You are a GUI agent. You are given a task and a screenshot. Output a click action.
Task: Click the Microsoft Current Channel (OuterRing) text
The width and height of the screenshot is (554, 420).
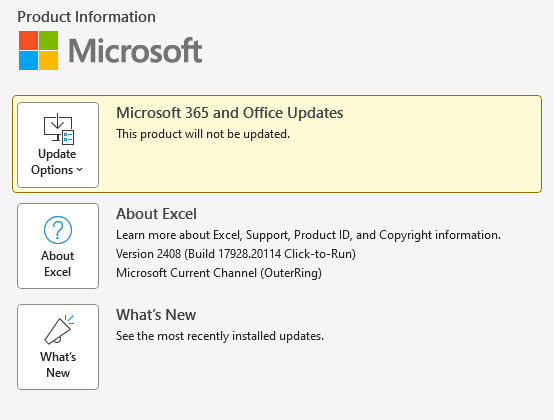pos(219,273)
